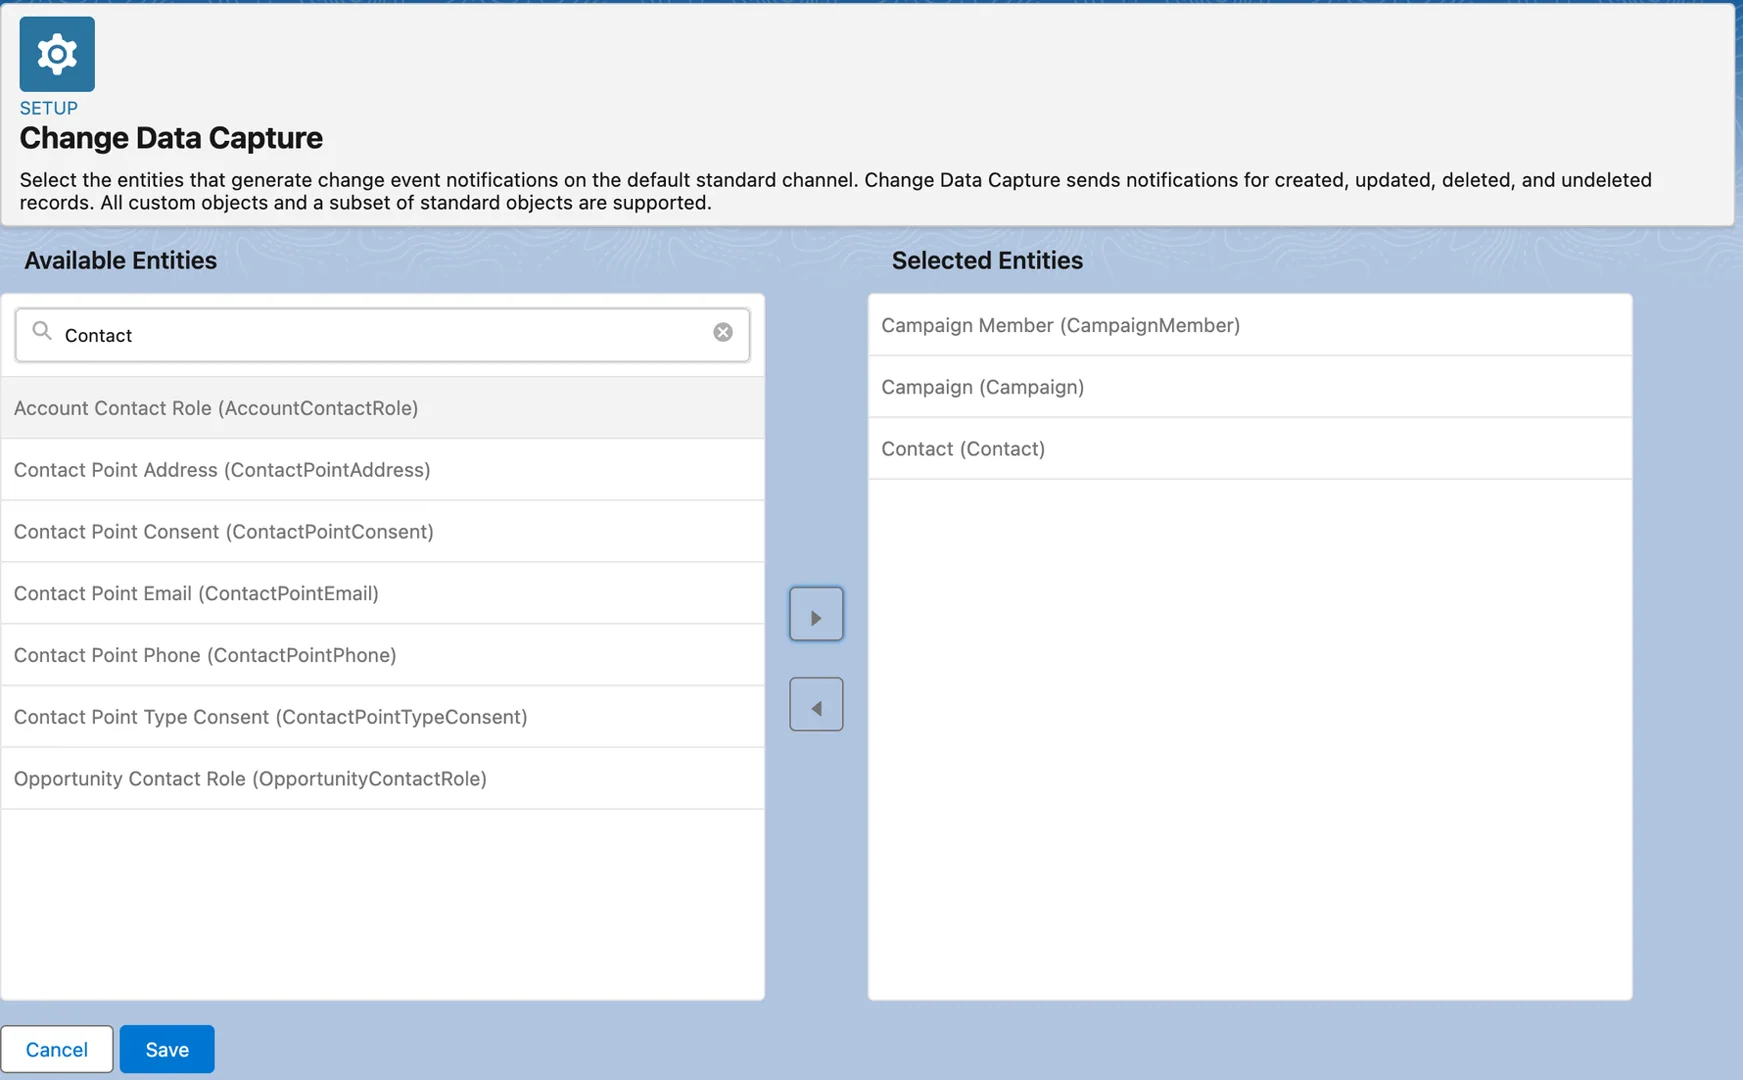
Task: Save the Change Data Capture settings
Action: pos(166,1049)
